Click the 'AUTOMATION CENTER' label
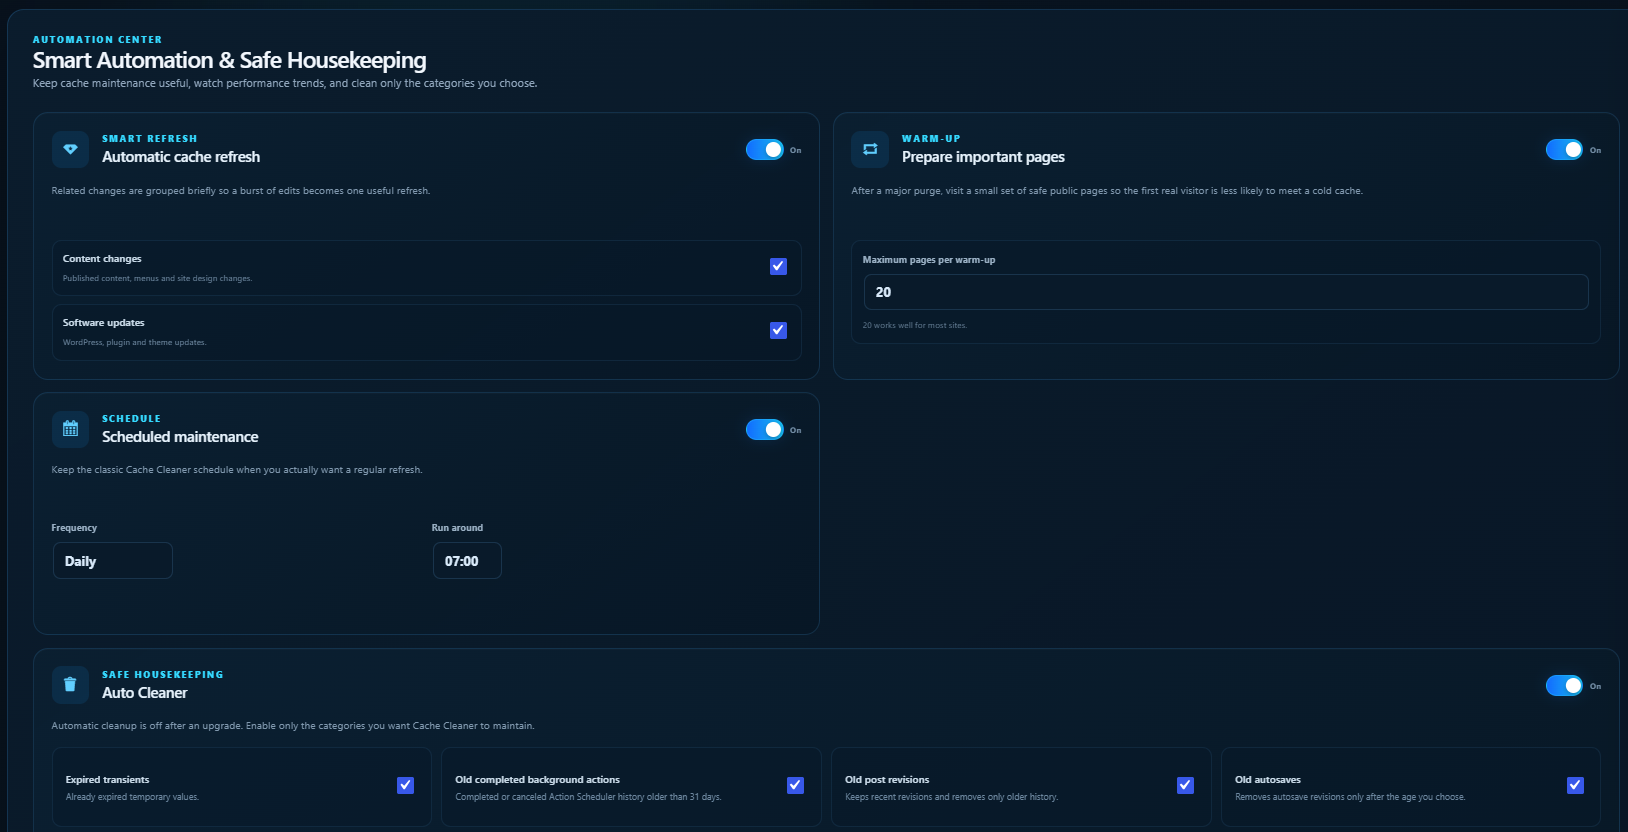This screenshot has height=832, width=1628. click(97, 40)
